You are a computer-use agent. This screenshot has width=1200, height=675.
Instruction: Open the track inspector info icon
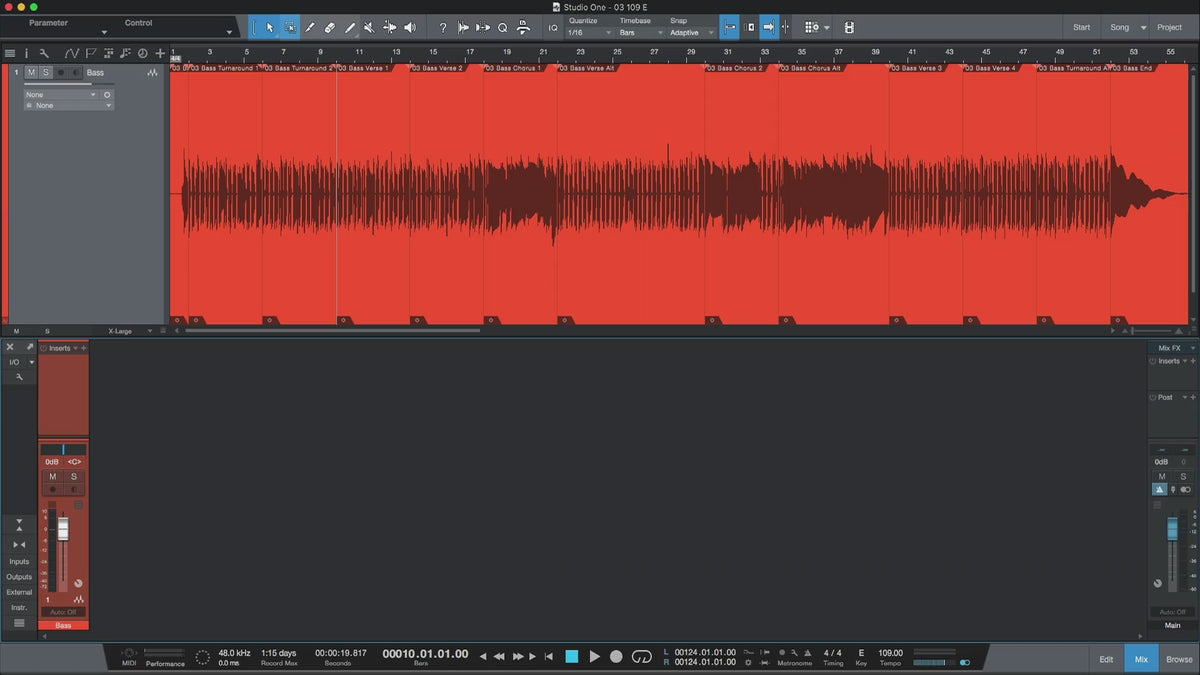tap(27, 53)
